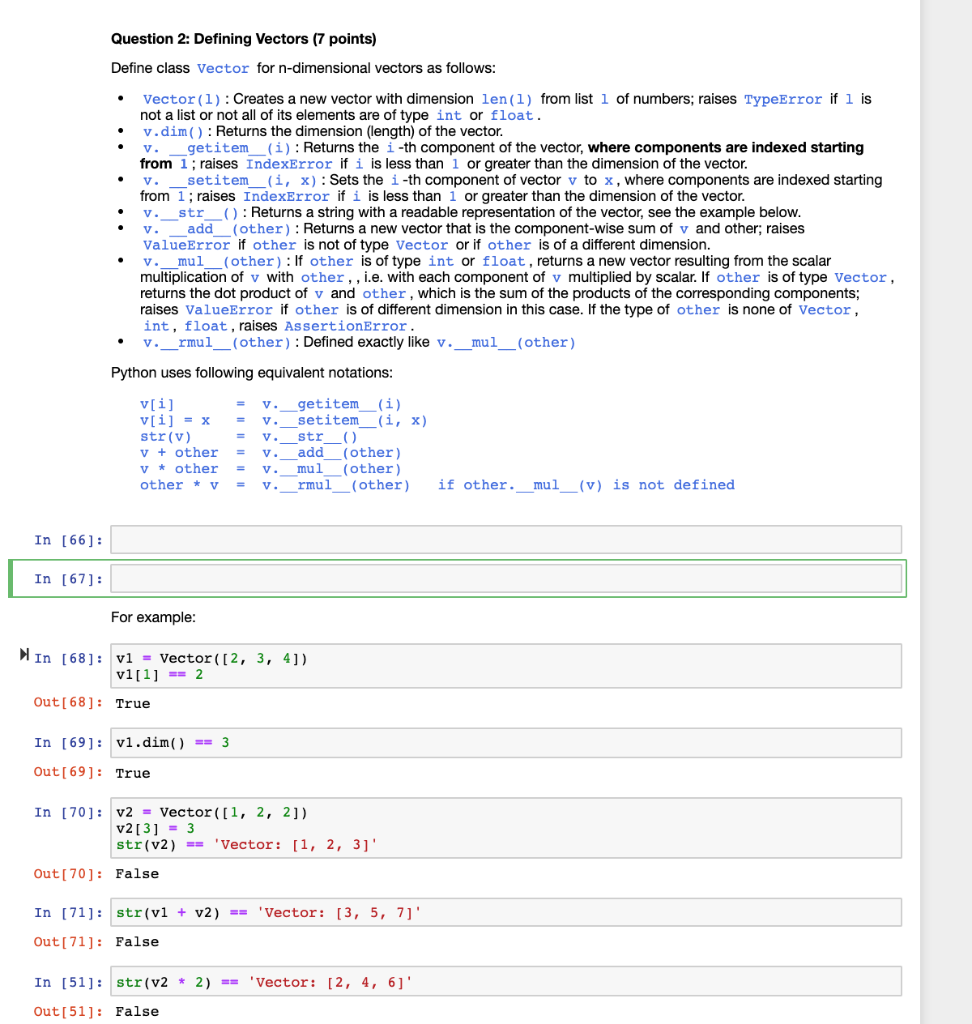Image resolution: width=972 pixels, height=1024 pixels.
Task: Click the gray scrollbar area on the right
Action: 947,500
